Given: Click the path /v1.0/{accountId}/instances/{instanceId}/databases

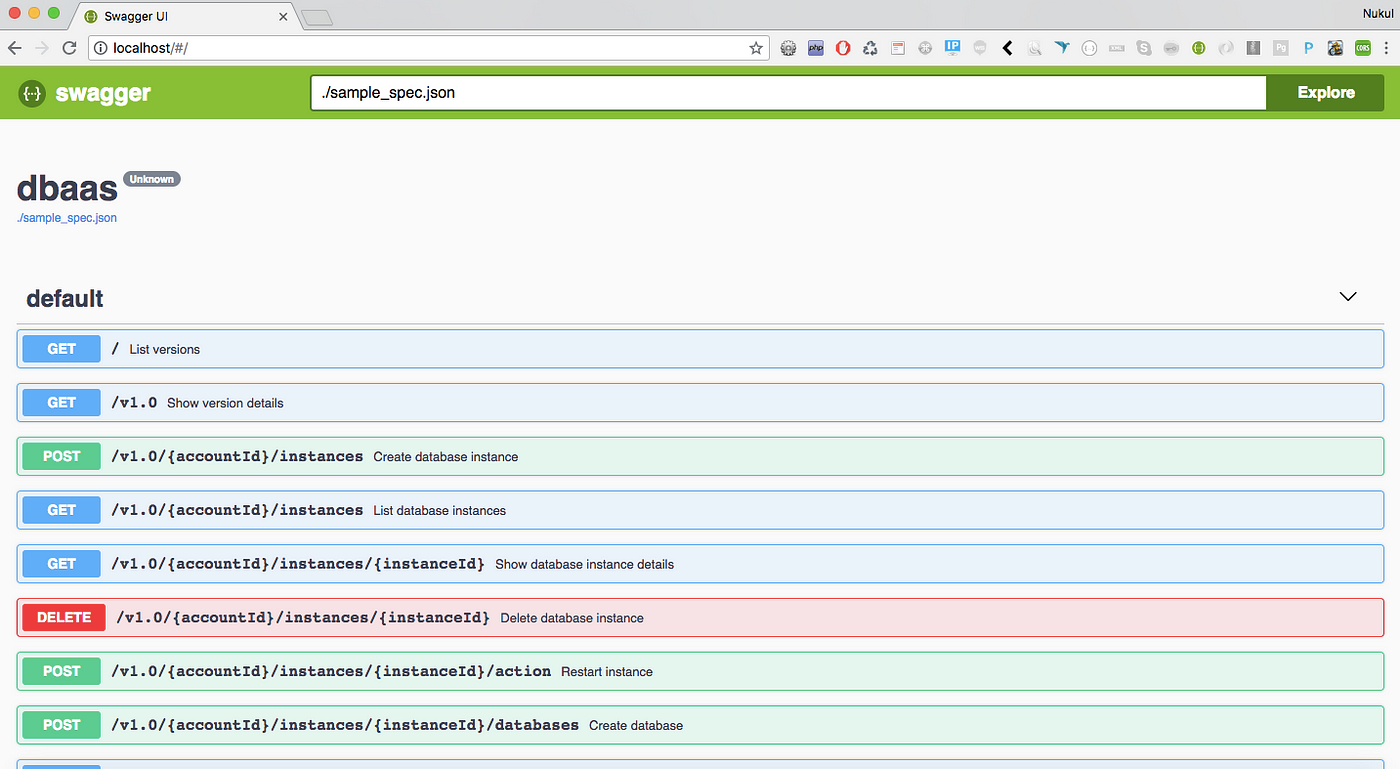Looking at the screenshot, I should [345, 725].
